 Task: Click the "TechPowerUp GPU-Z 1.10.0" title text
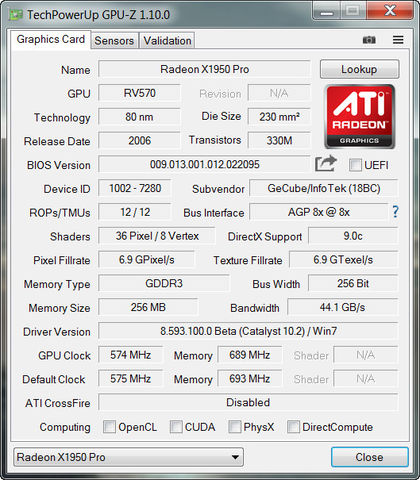(x=98, y=15)
